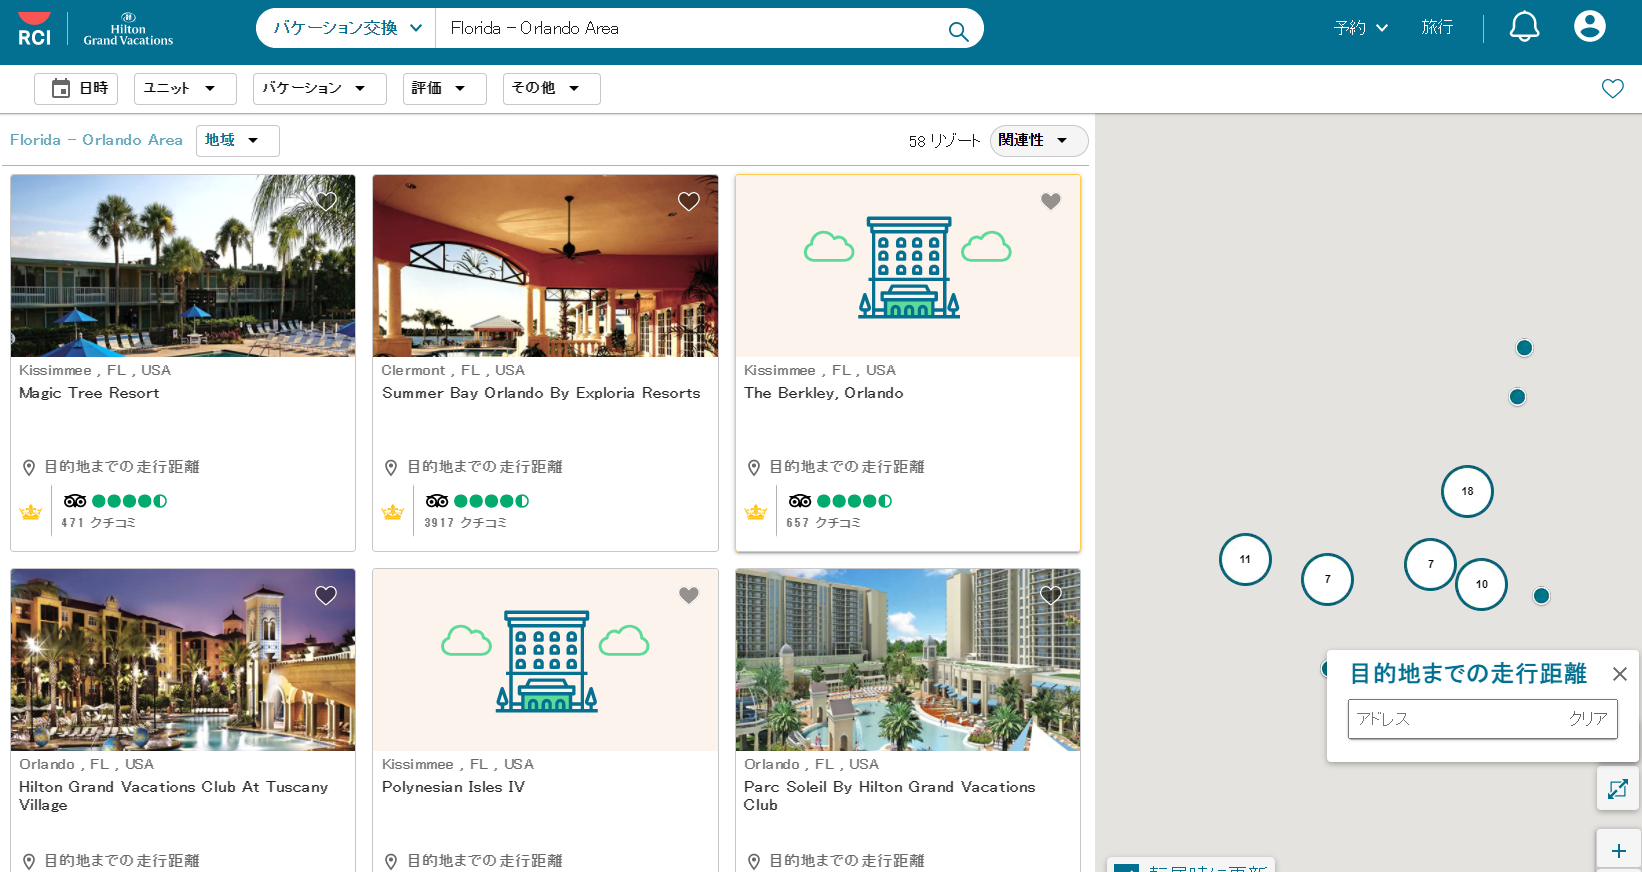Click the map cluster marker 11
Viewport: 1642px width, 872px height.
click(1245, 559)
